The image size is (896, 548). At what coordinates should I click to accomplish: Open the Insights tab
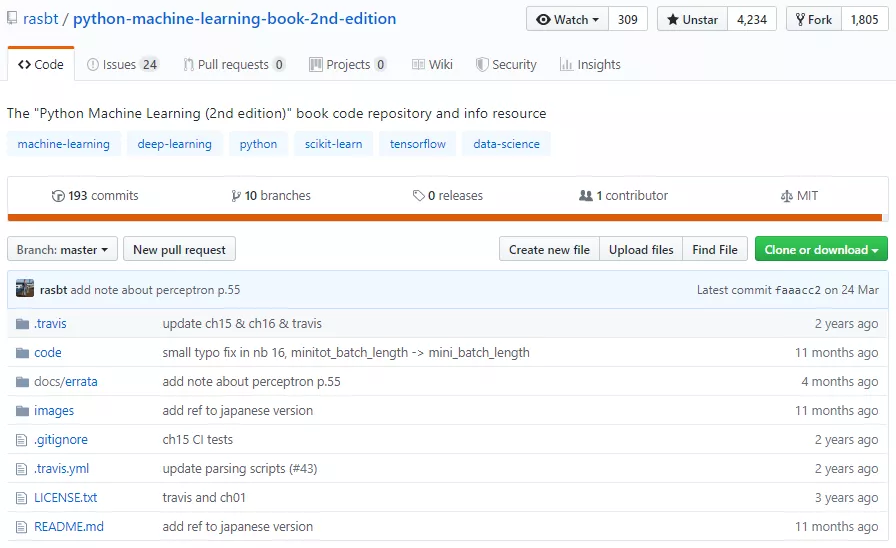[590, 64]
